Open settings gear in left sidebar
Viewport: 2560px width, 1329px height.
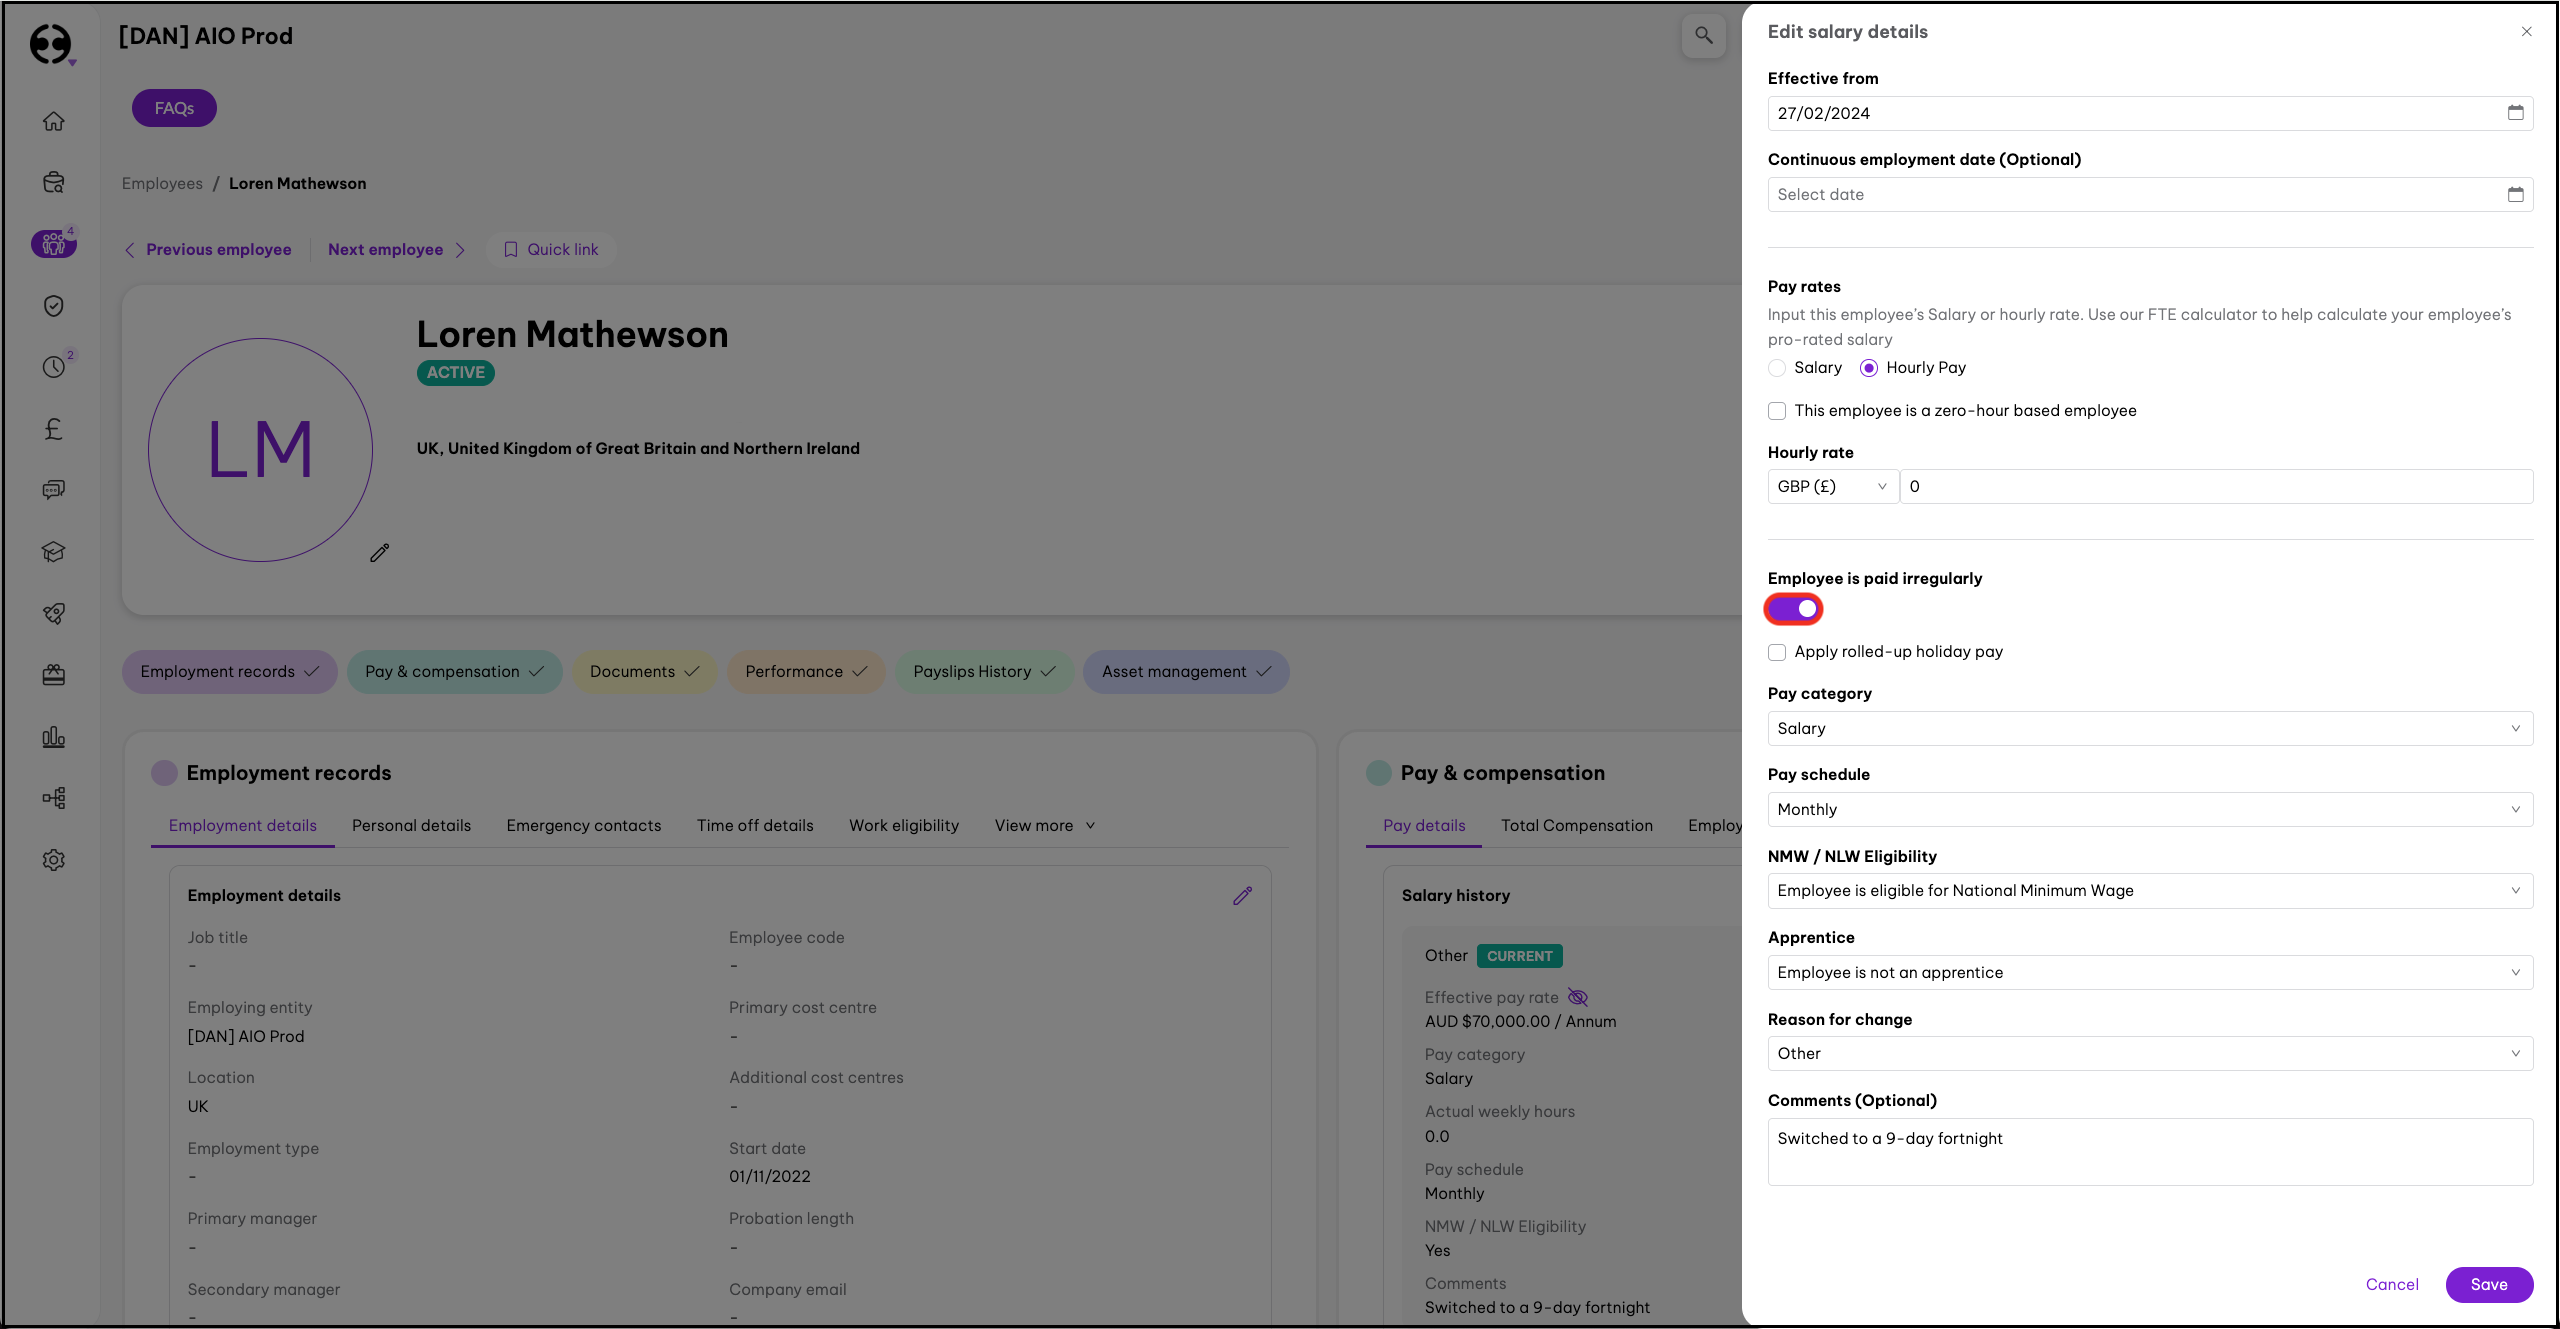coord(54,860)
